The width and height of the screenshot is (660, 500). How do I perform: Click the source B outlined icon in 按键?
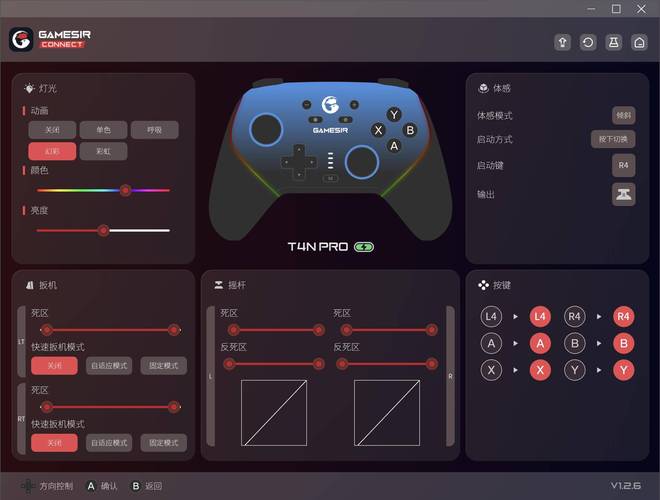click(575, 343)
